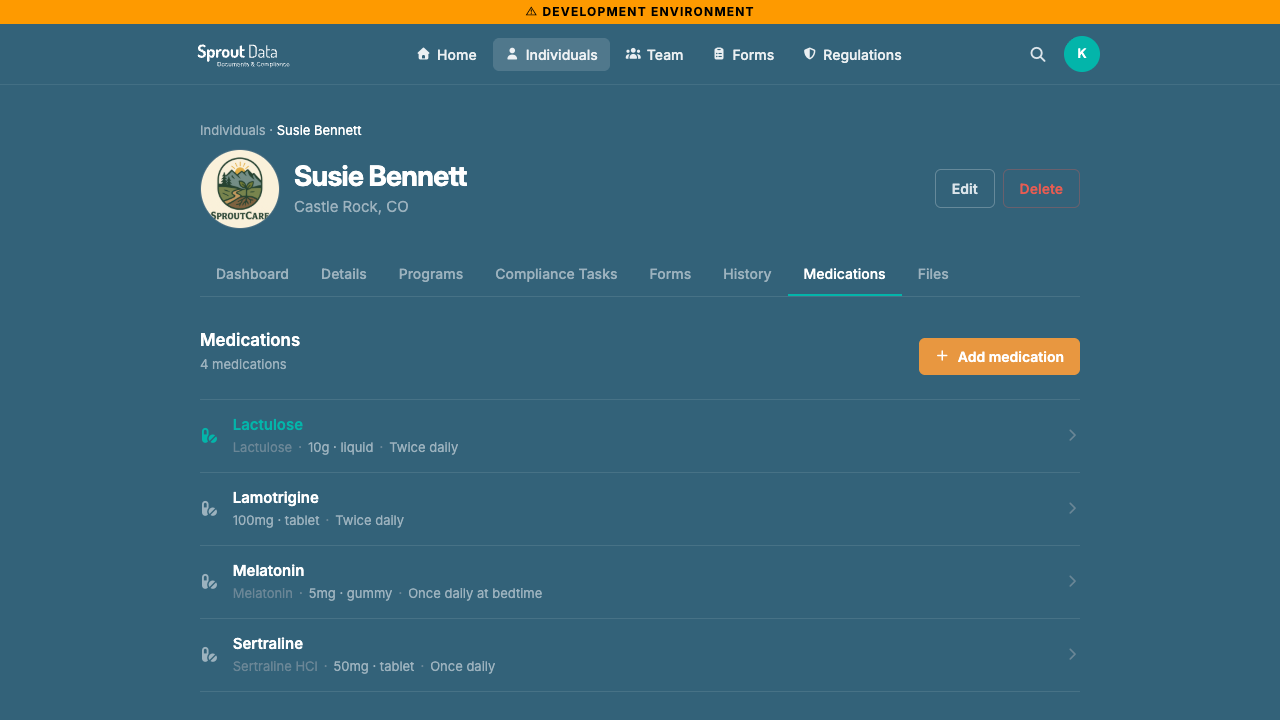This screenshot has width=1280, height=720.
Task: Click 'Once daily at bedtime' text
Action: pyautogui.click(x=475, y=593)
